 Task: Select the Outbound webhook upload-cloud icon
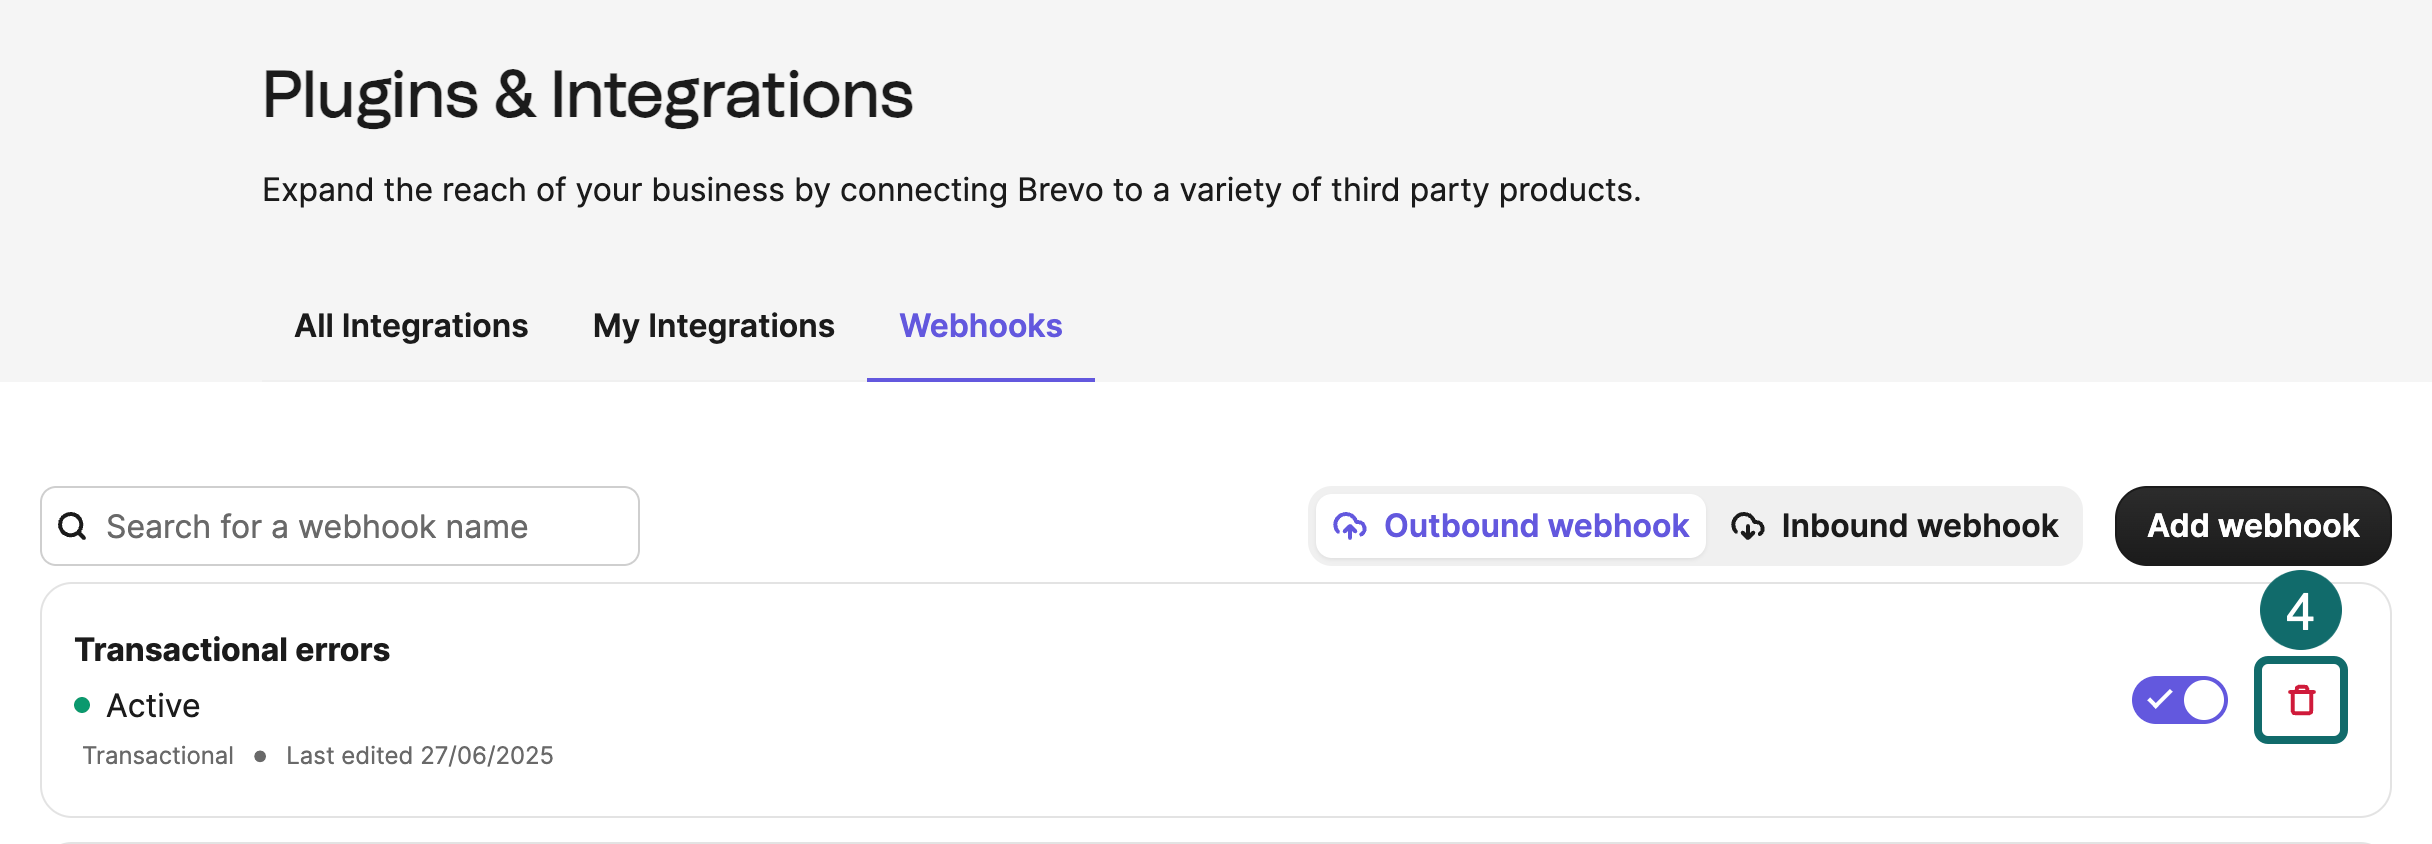click(x=1353, y=525)
